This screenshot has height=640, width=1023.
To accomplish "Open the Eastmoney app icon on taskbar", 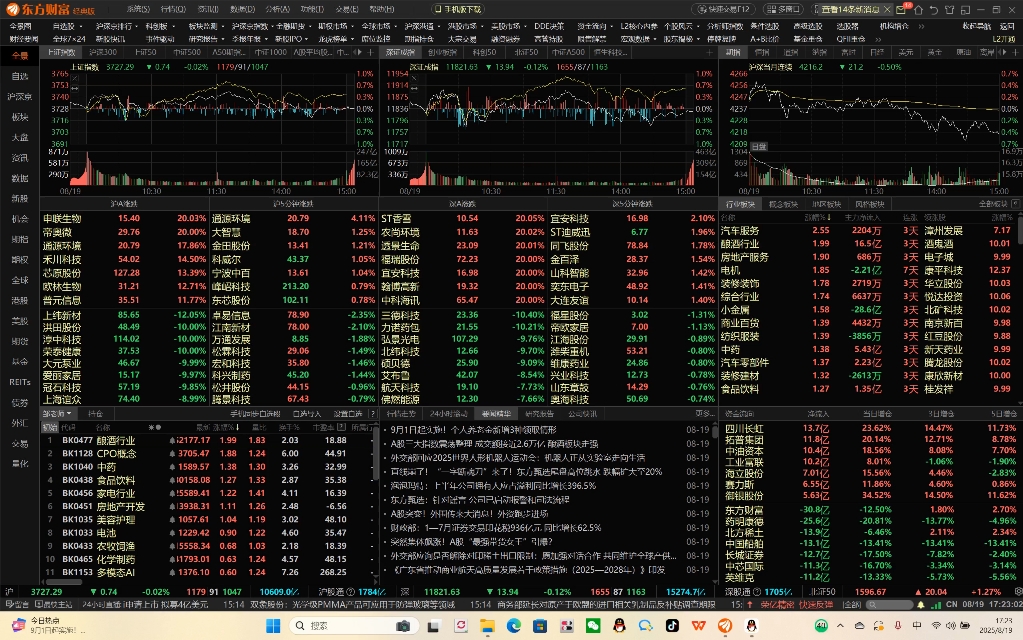I will tap(725, 626).
